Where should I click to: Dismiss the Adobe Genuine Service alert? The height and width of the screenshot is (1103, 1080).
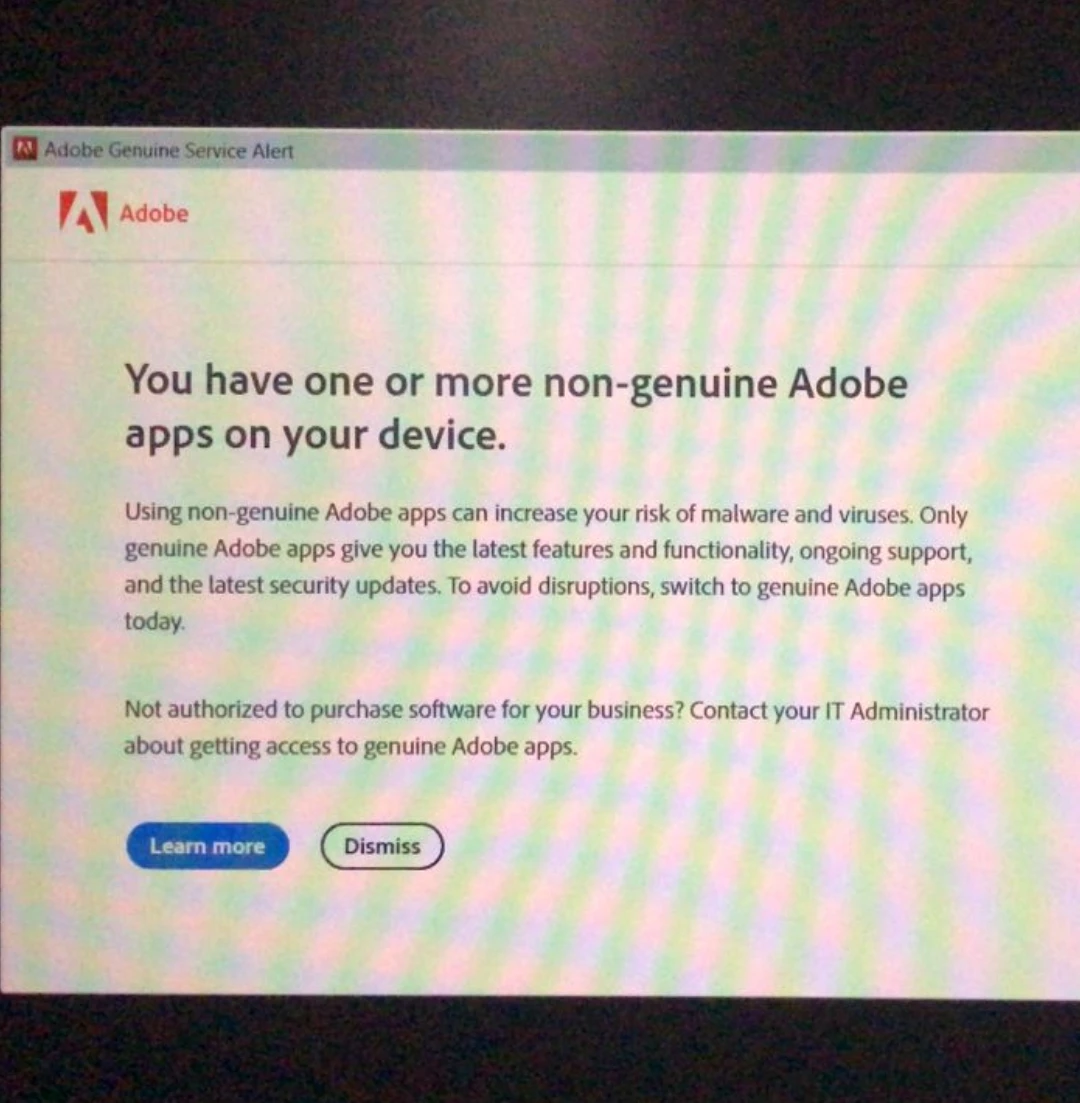point(382,846)
